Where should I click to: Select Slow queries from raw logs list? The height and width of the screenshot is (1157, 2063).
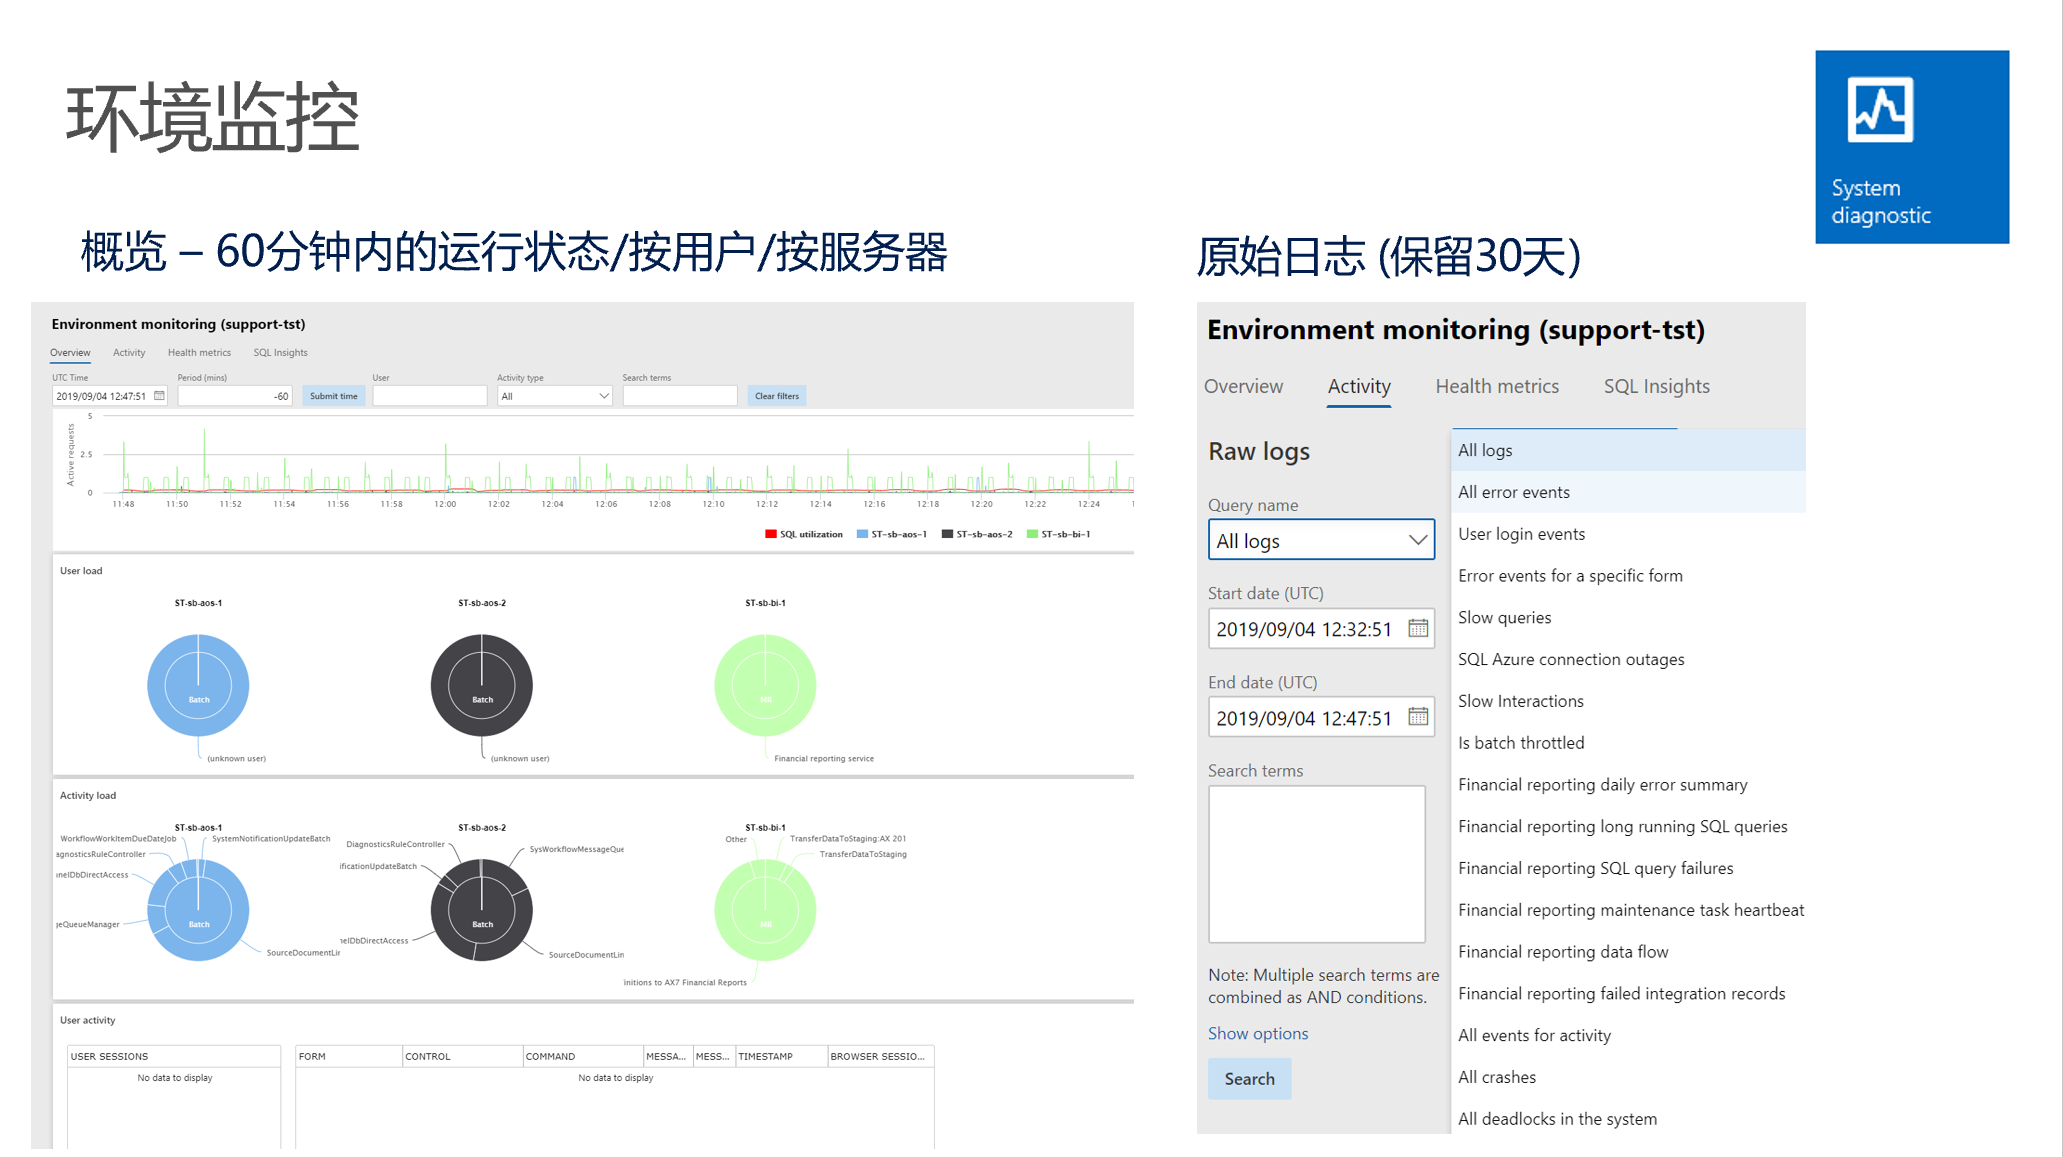pos(1506,616)
